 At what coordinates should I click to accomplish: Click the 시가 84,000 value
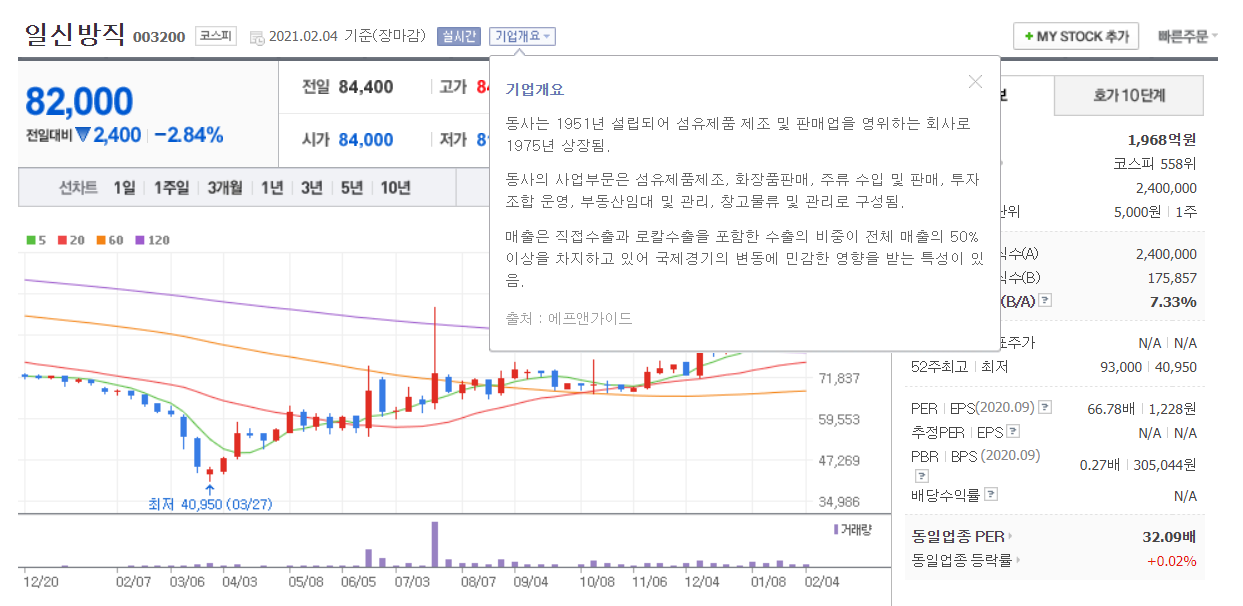(x=366, y=140)
